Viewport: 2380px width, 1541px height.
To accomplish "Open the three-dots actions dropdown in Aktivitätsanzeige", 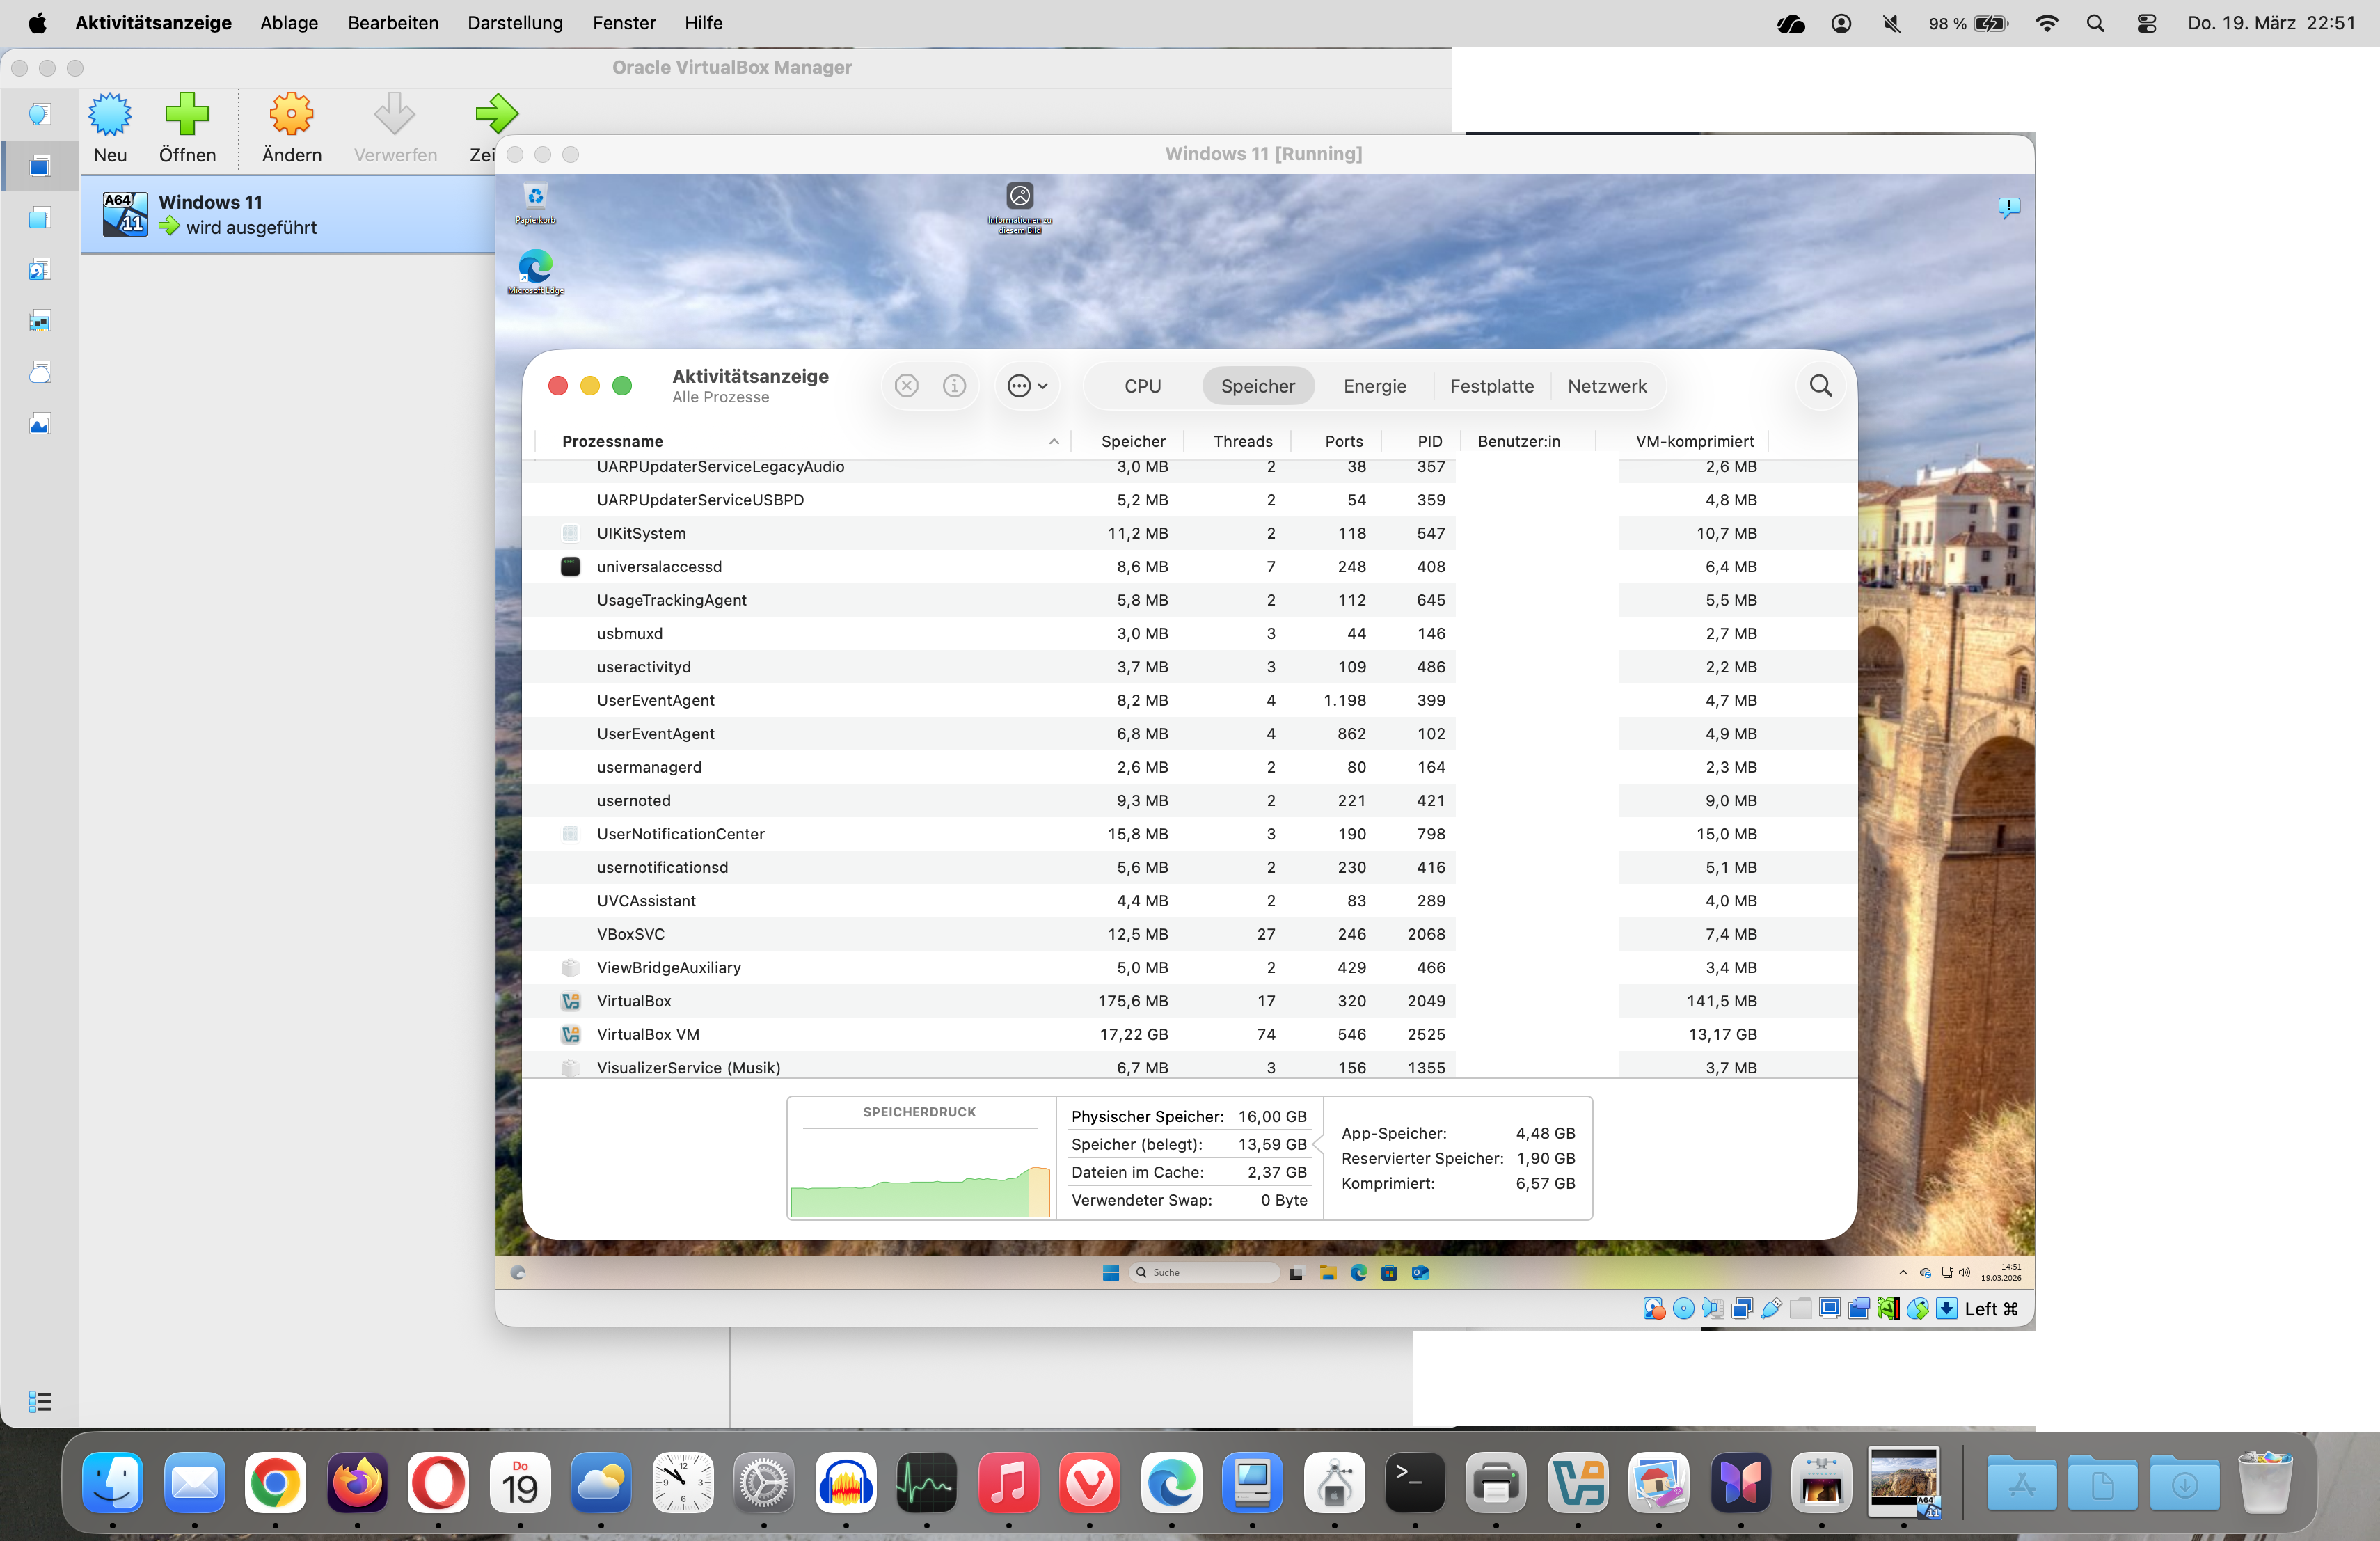I will pyautogui.click(x=1027, y=386).
